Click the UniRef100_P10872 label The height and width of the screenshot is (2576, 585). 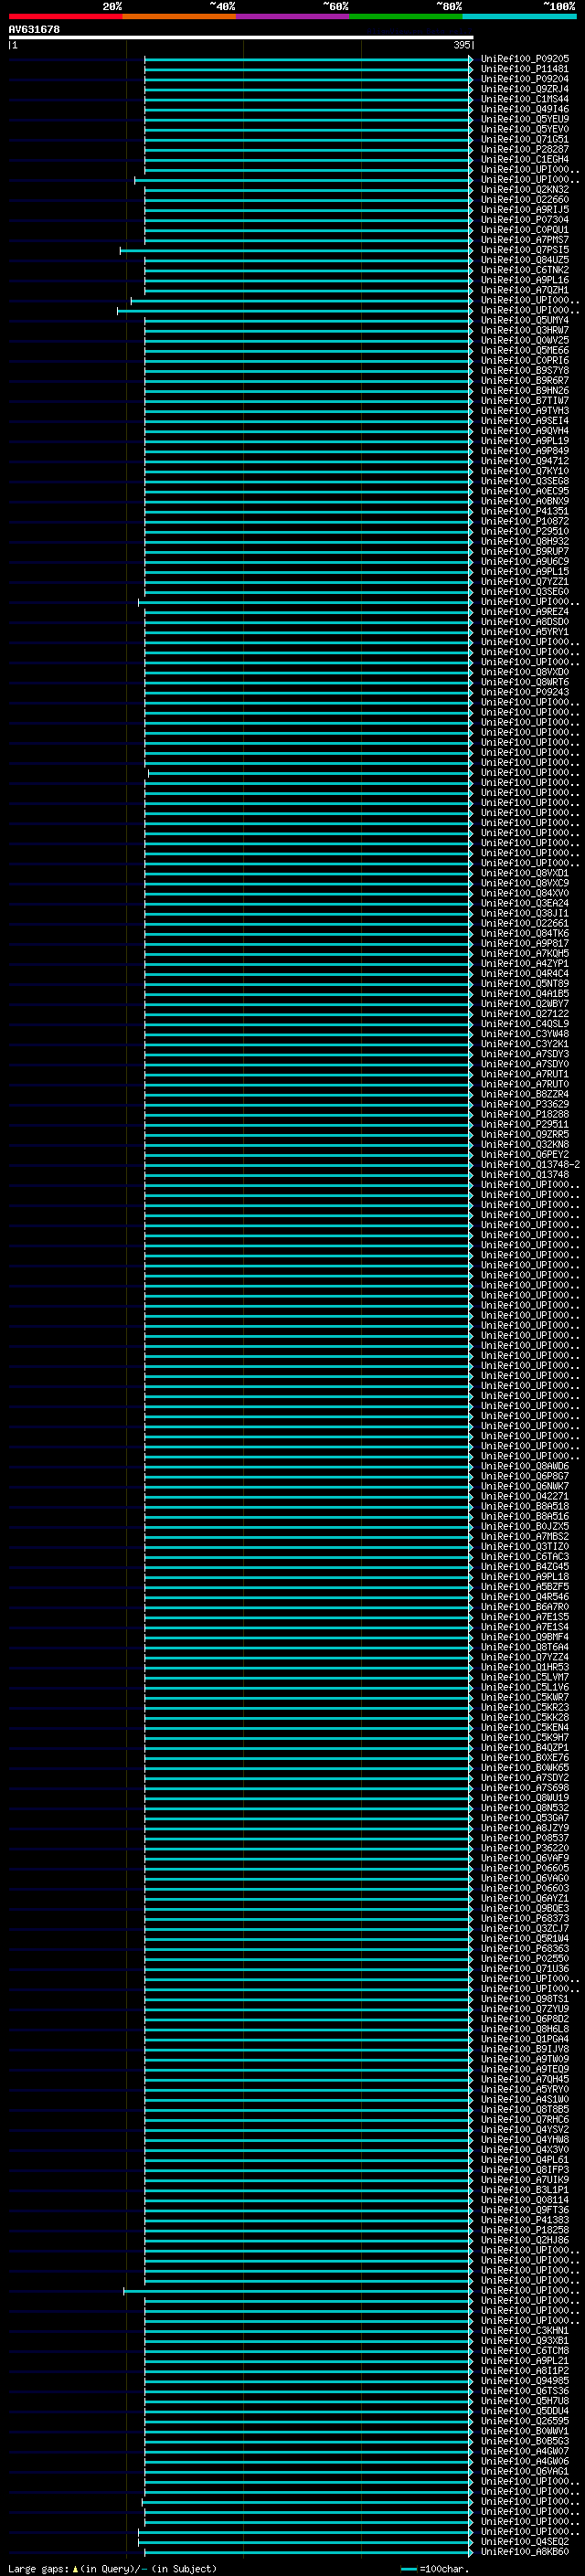(x=524, y=521)
